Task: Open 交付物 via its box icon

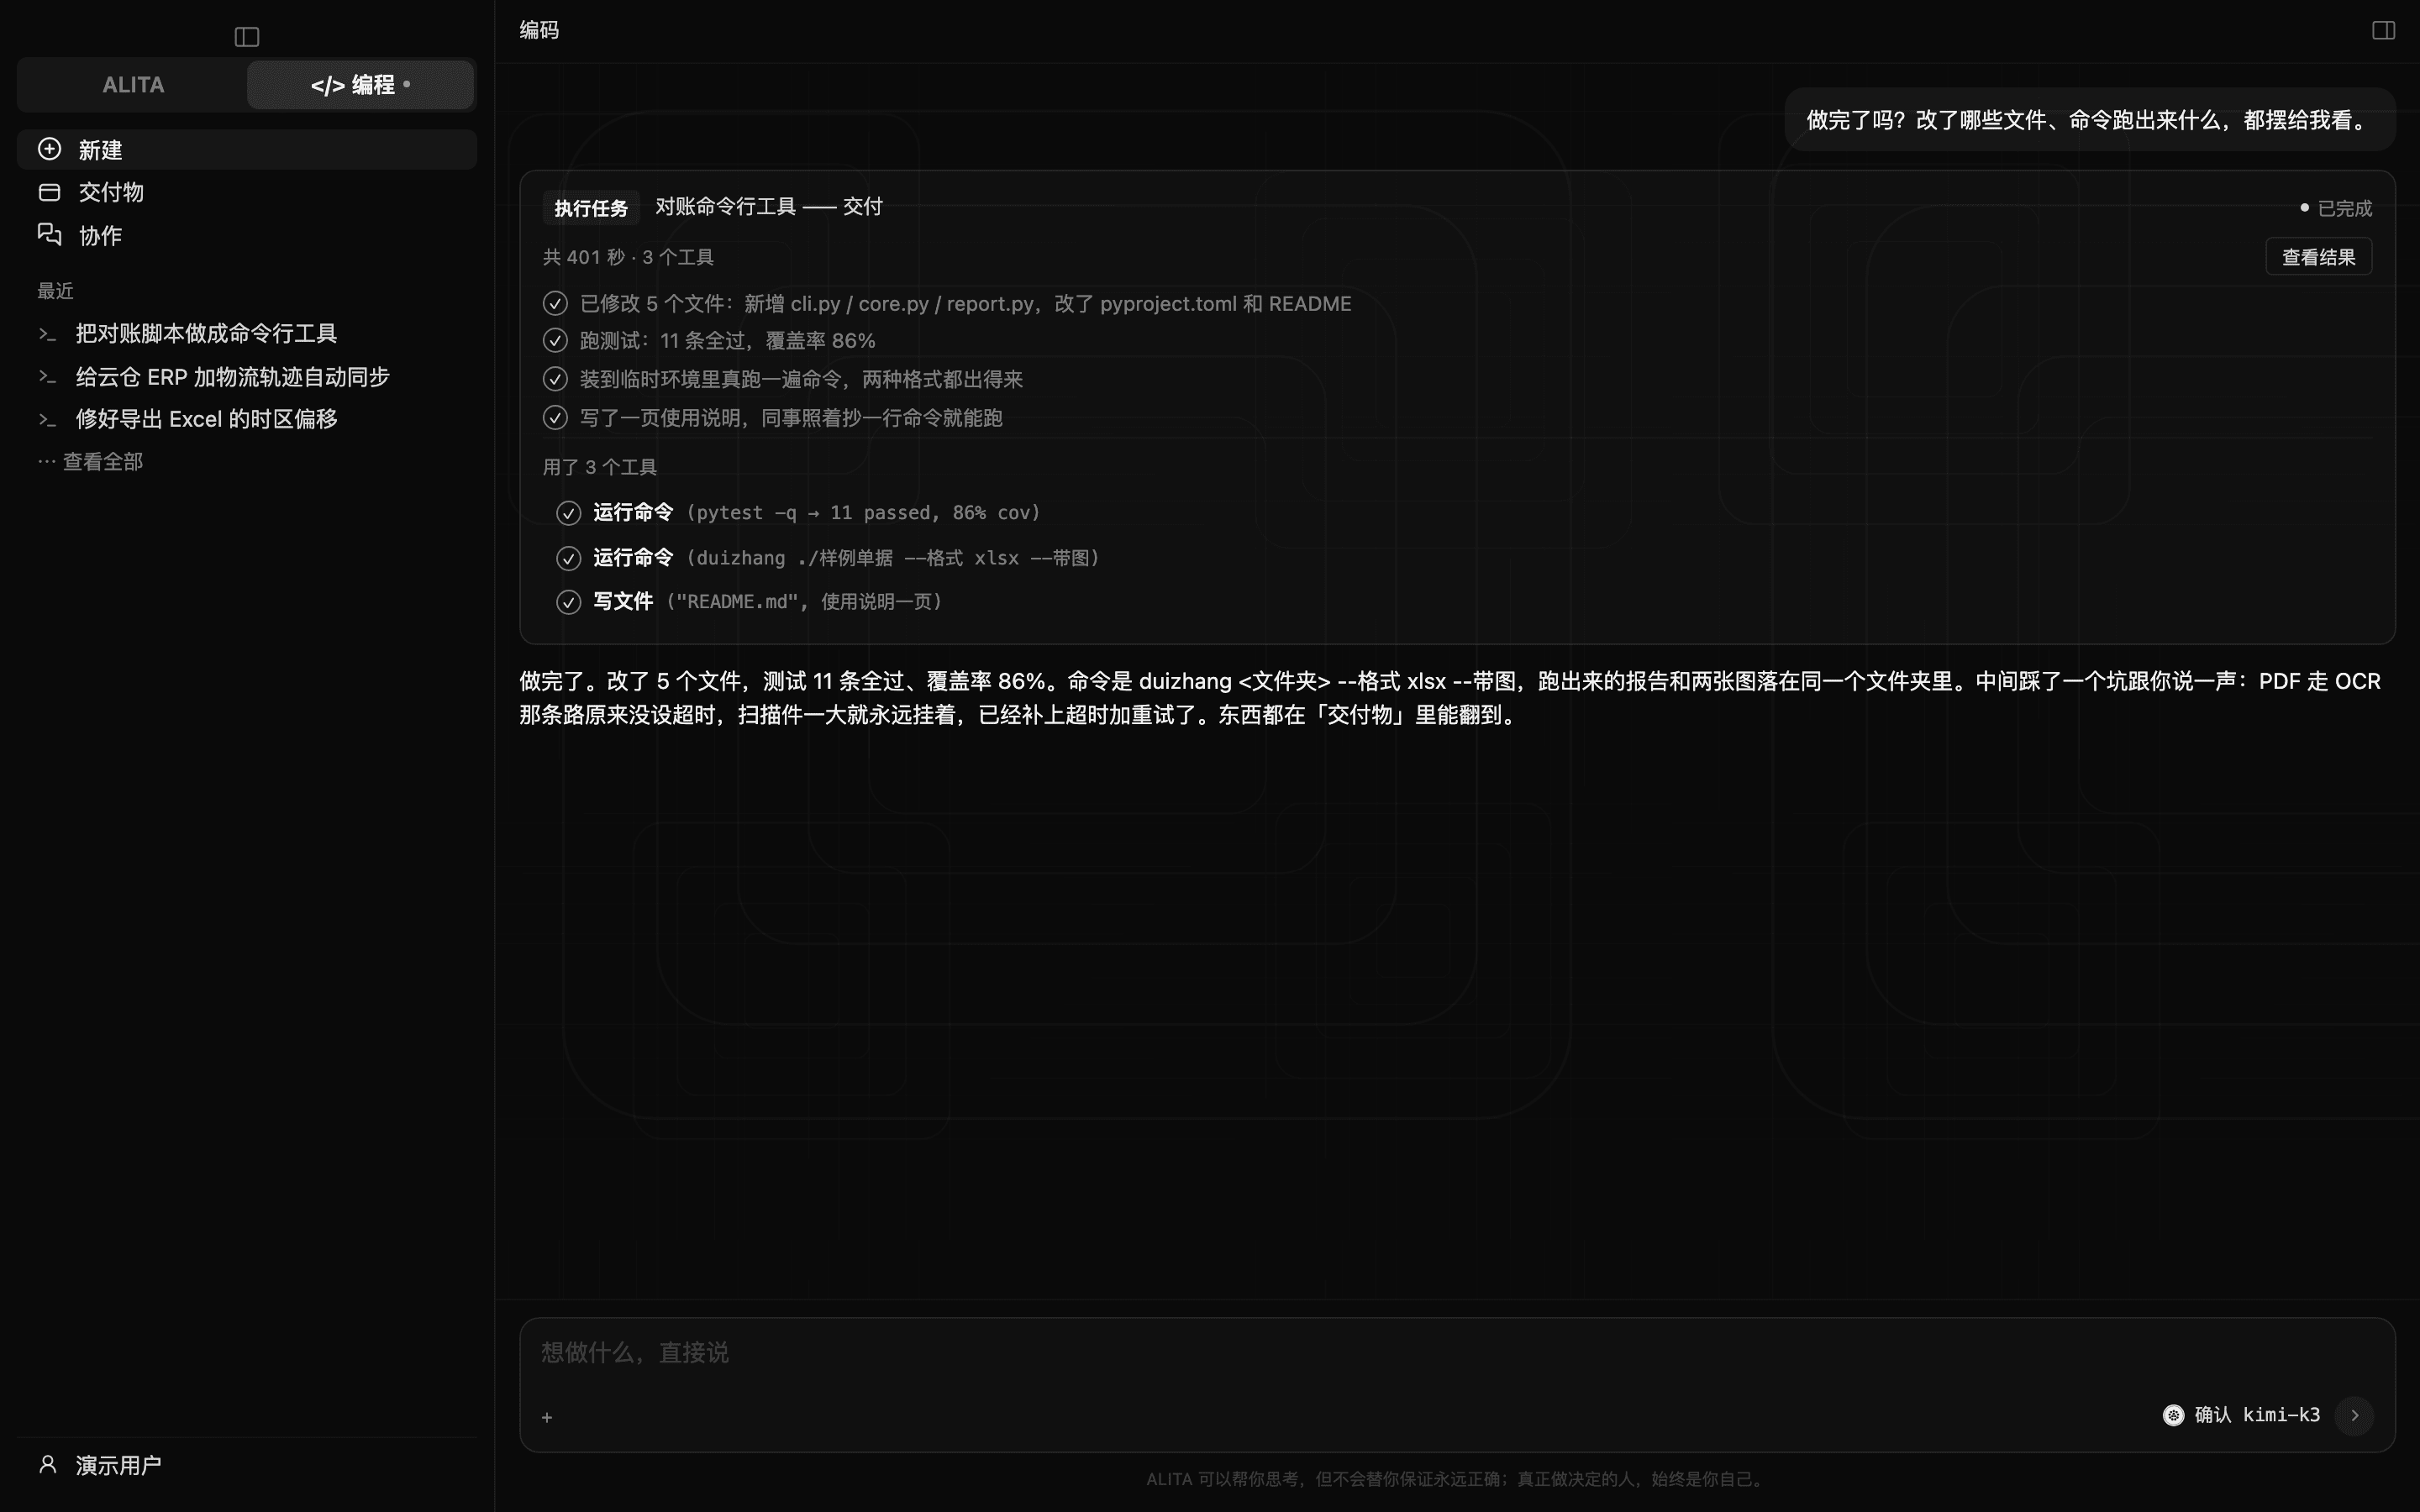Action: point(49,192)
